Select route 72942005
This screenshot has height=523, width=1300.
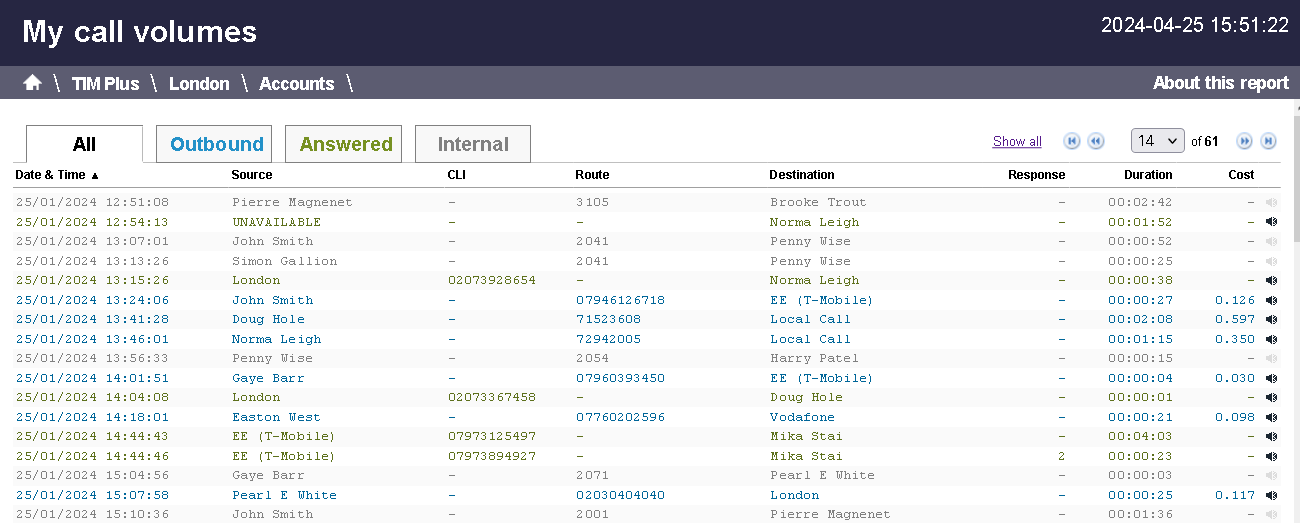[608, 339]
